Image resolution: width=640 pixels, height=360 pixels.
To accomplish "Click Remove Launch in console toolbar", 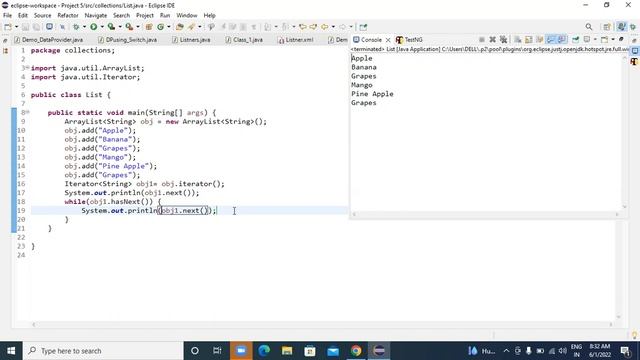I will point(493,40).
